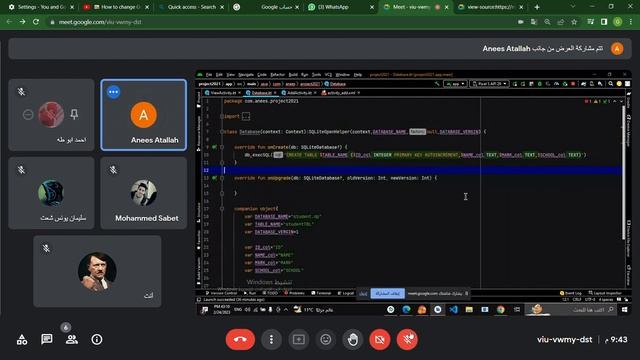640x360 pixels.
Task: Turn on the camera with the red button
Action: (380, 339)
